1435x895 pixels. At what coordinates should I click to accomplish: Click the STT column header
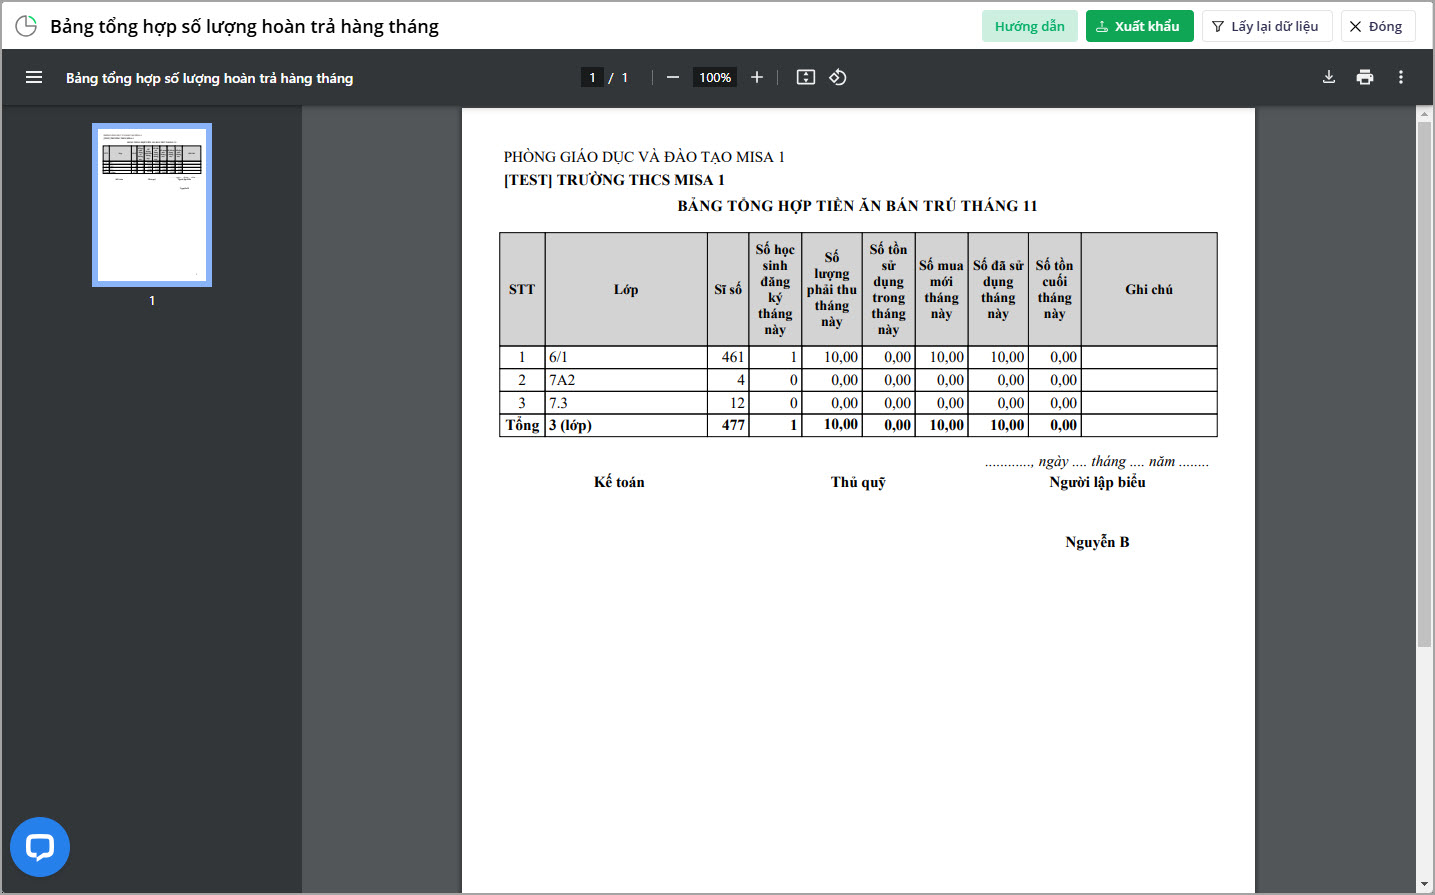[x=522, y=290]
